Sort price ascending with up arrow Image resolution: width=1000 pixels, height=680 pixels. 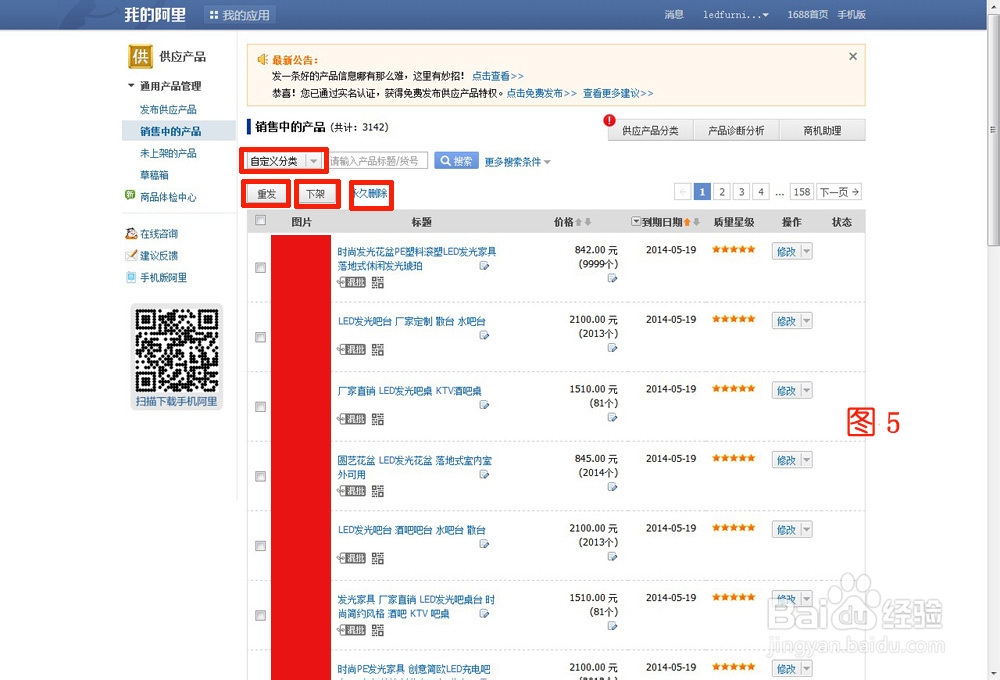click(x=578, y=222)
